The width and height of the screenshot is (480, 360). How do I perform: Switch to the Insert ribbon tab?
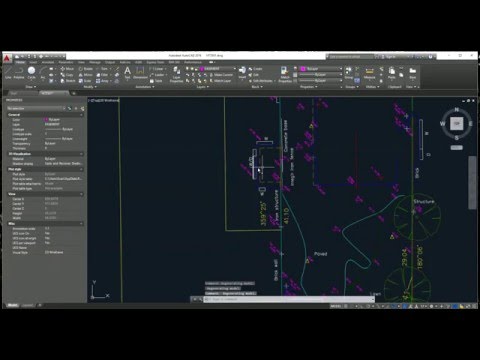[x=33, y=62]
